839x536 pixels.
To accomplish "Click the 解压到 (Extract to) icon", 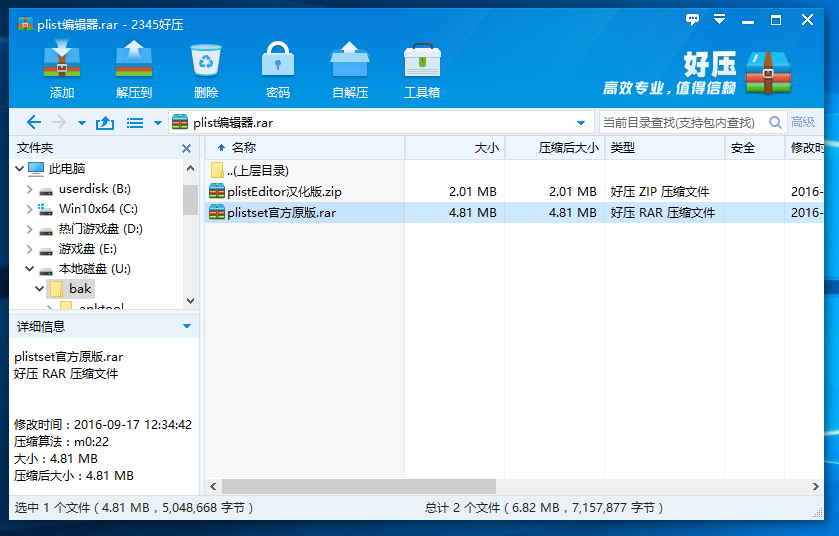I will [133, 63].
